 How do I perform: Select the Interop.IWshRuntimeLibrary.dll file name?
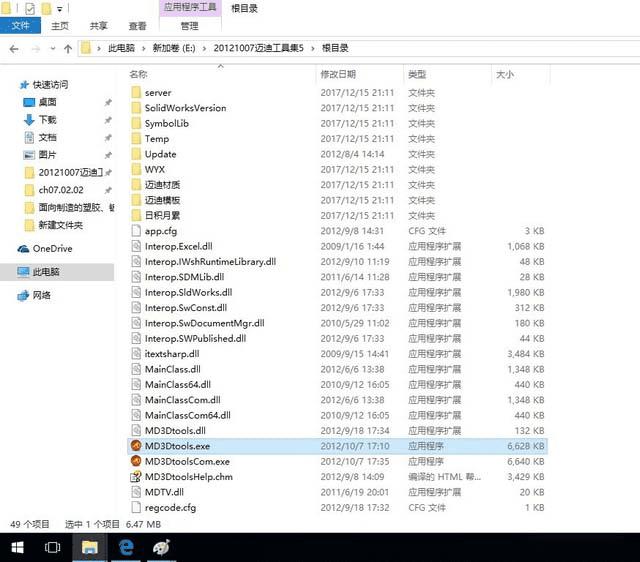210,262
